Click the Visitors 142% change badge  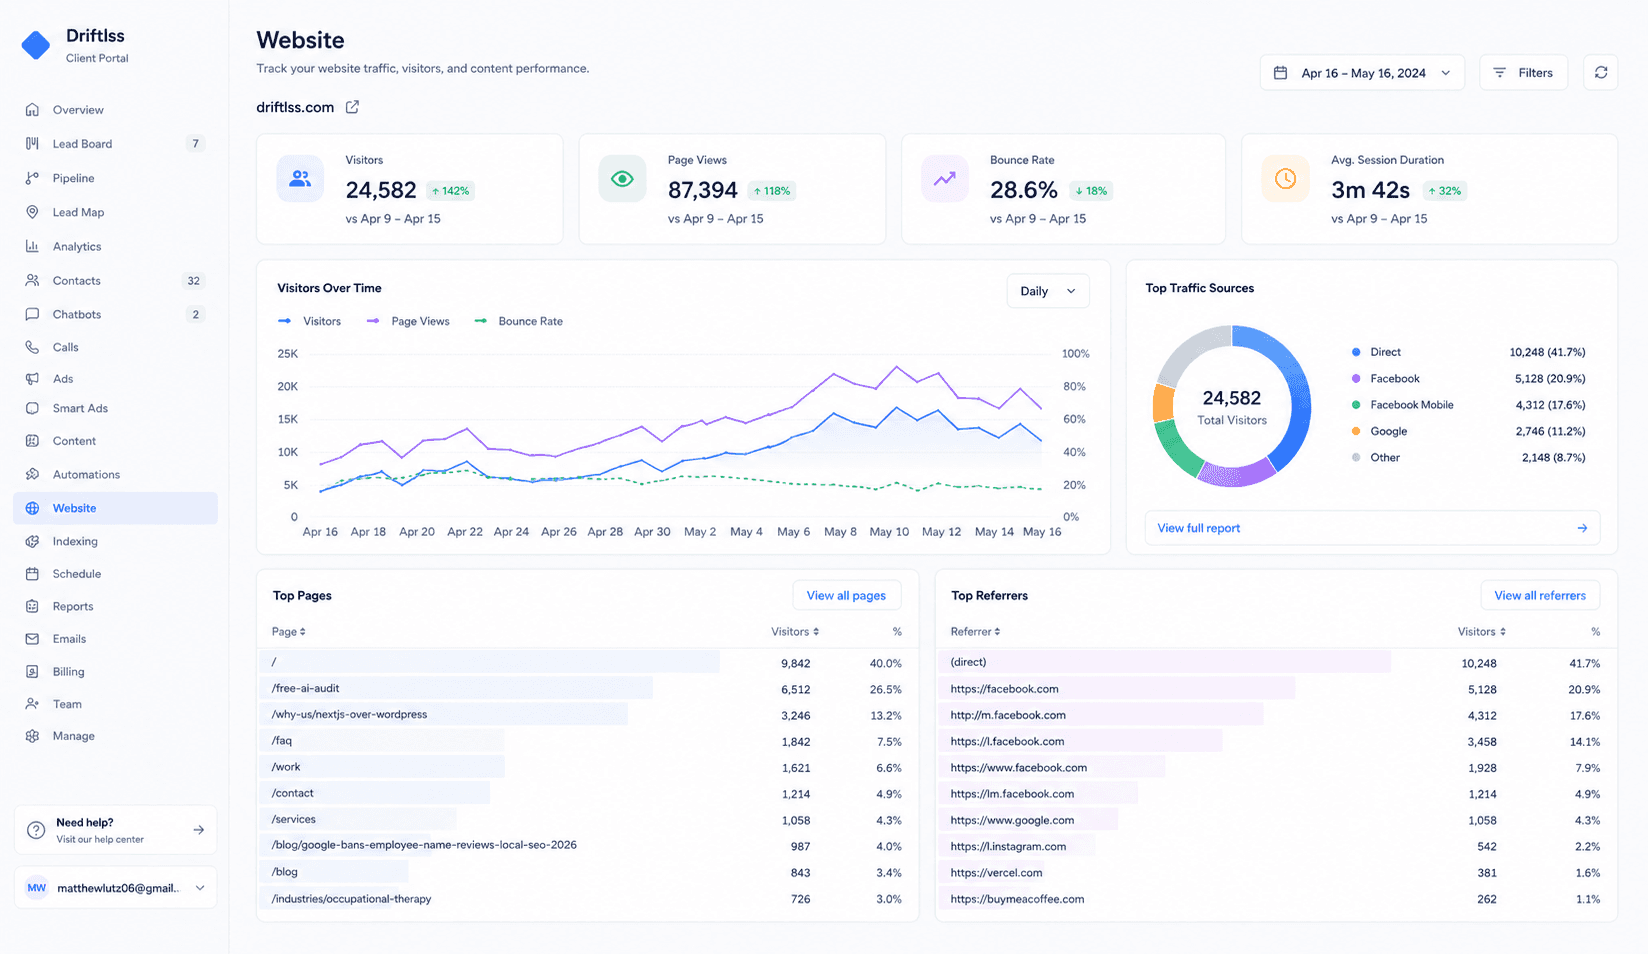(450, 191)
